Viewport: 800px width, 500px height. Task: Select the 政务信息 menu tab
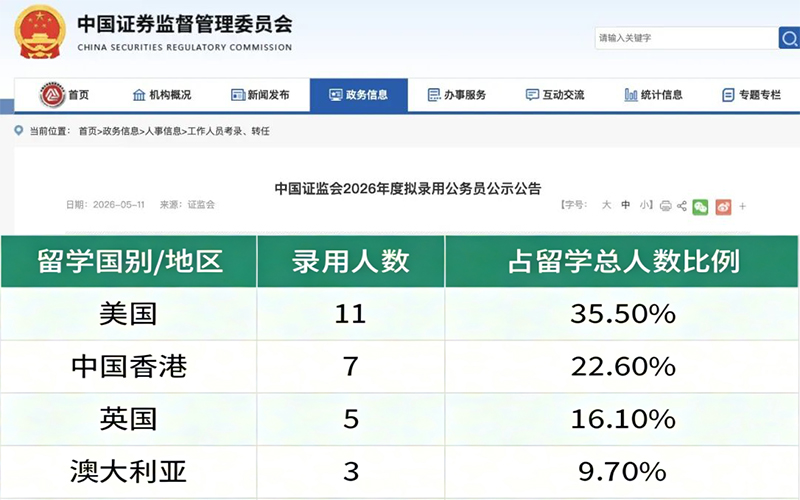[x=359, y=95]
